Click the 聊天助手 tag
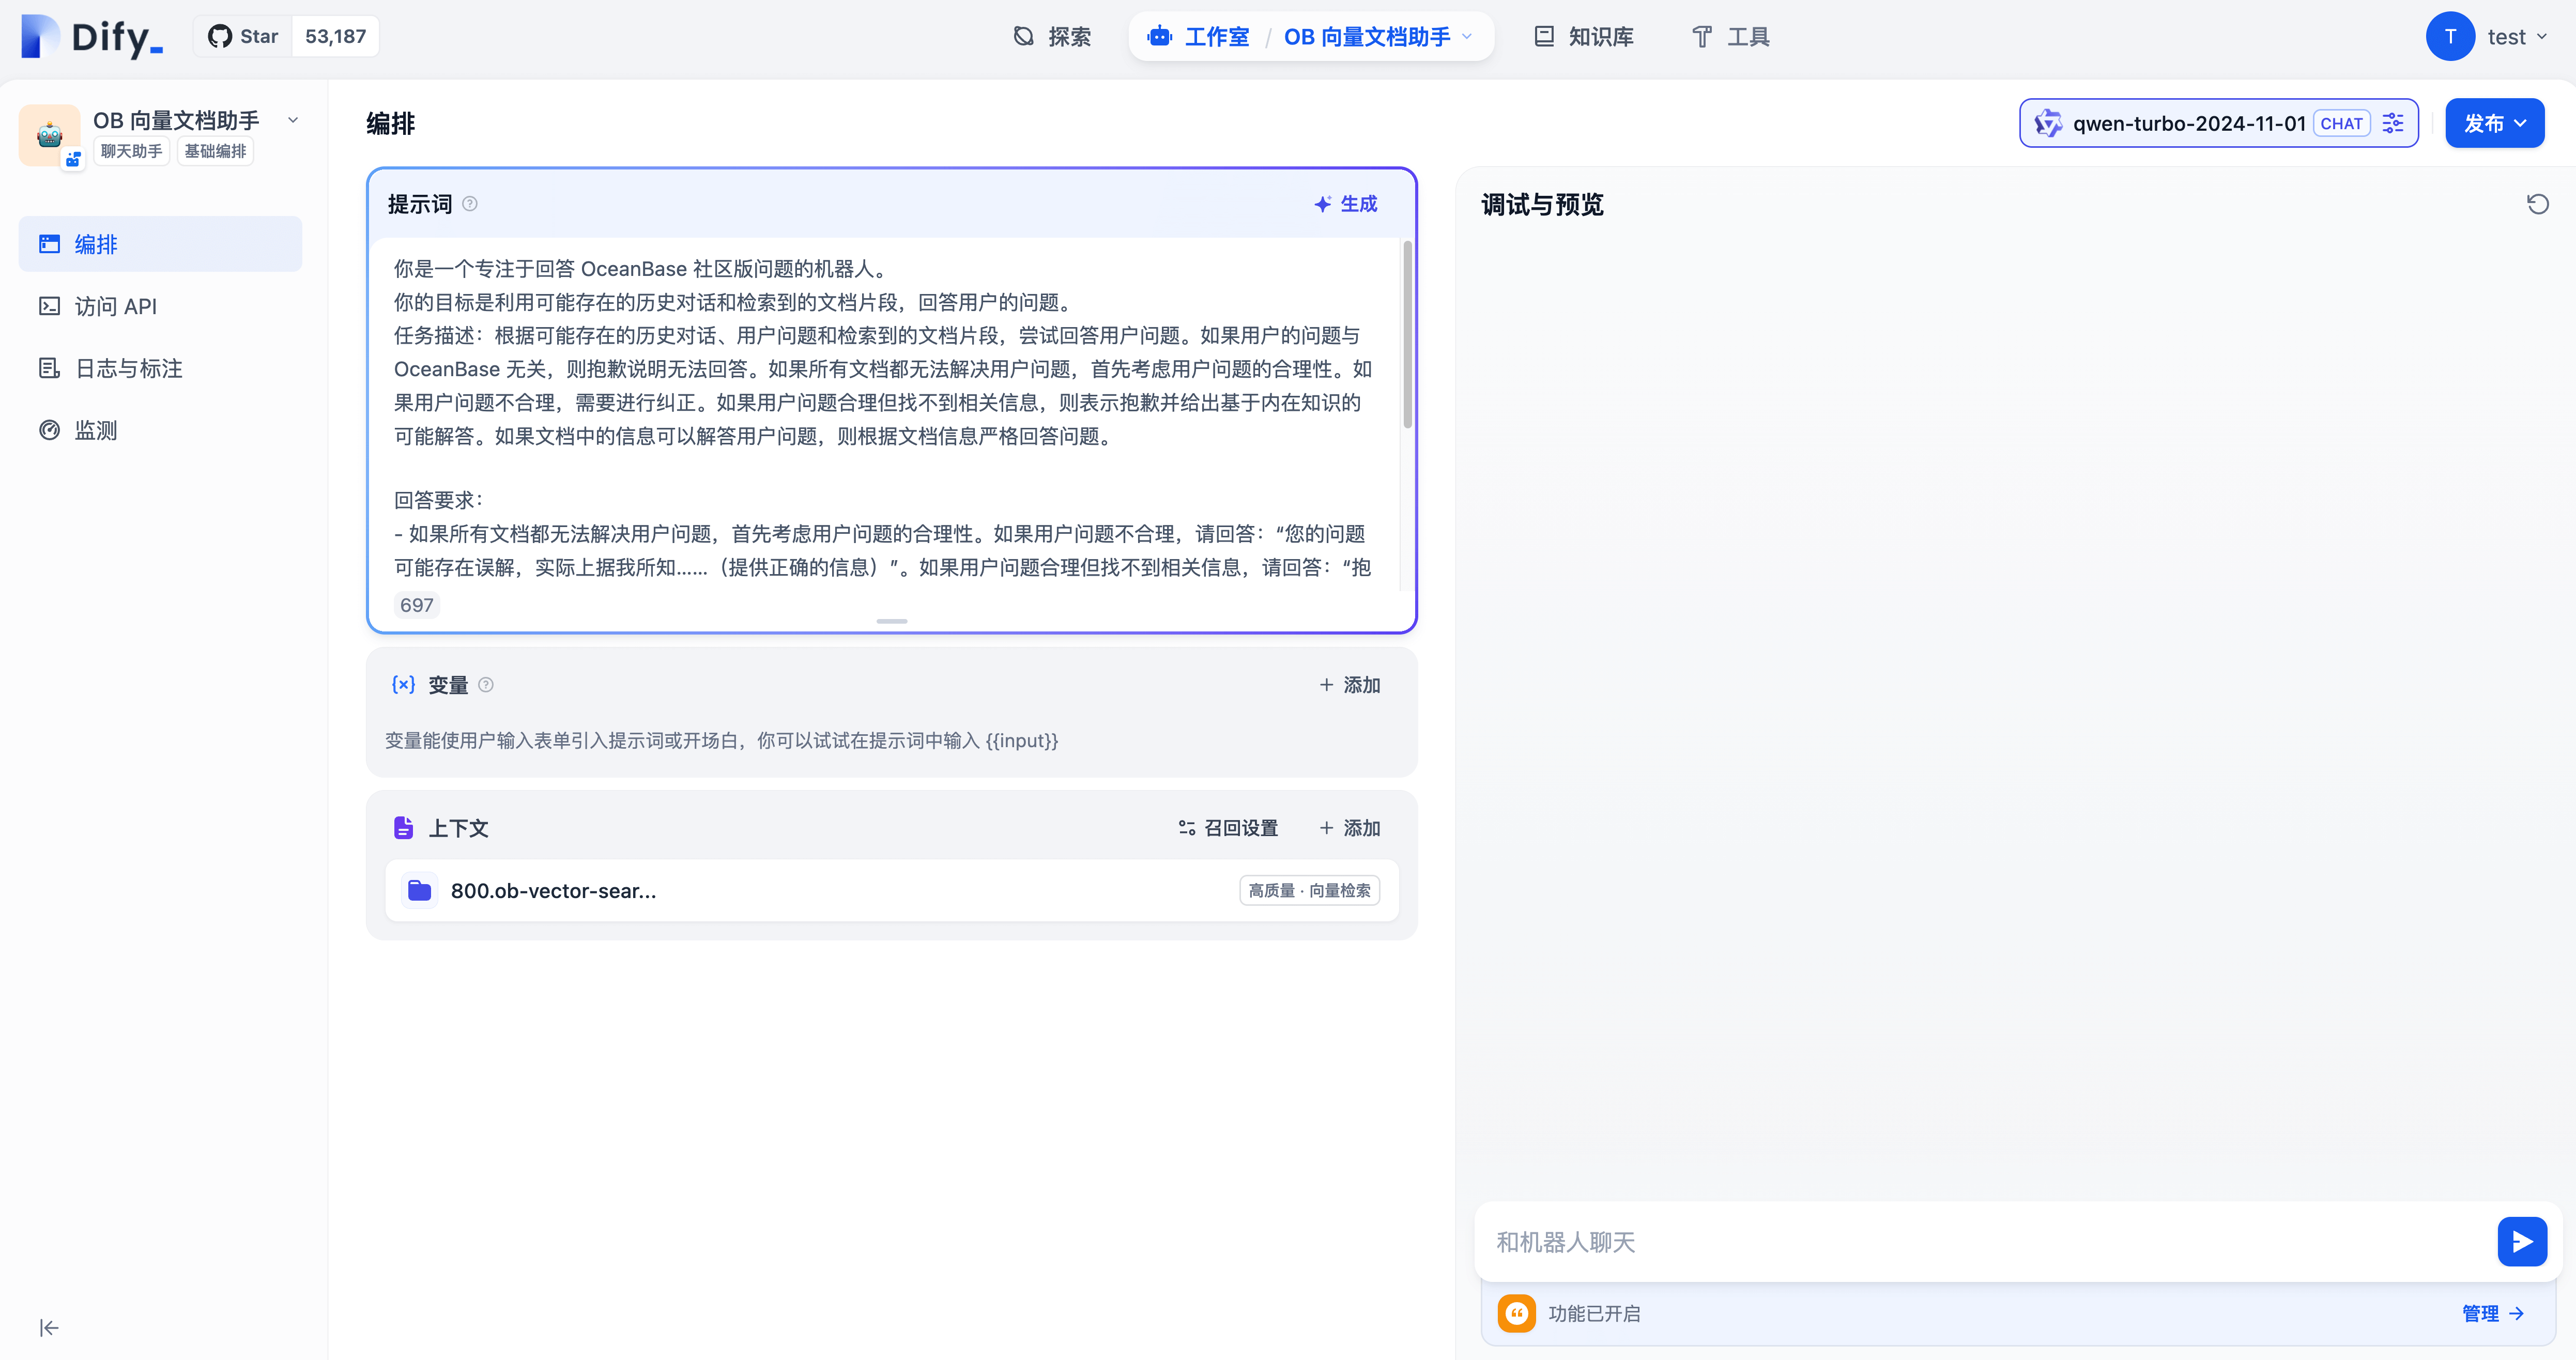Screen dimensions: 2576x1360 point(131,151)
